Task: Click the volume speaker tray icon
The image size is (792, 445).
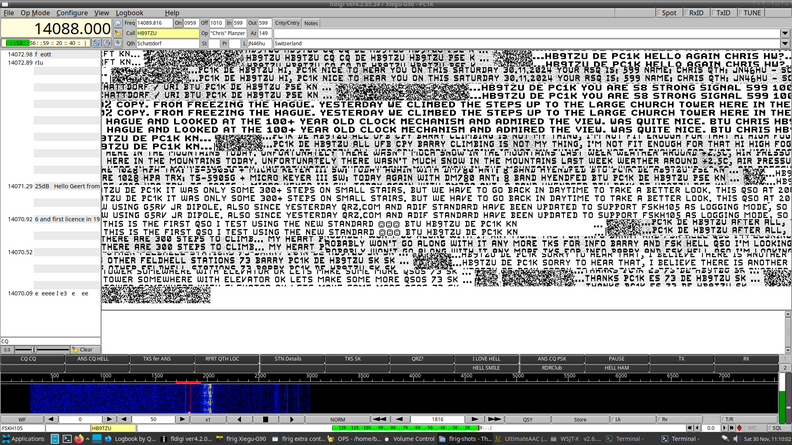Action: (x=735, y=439)
